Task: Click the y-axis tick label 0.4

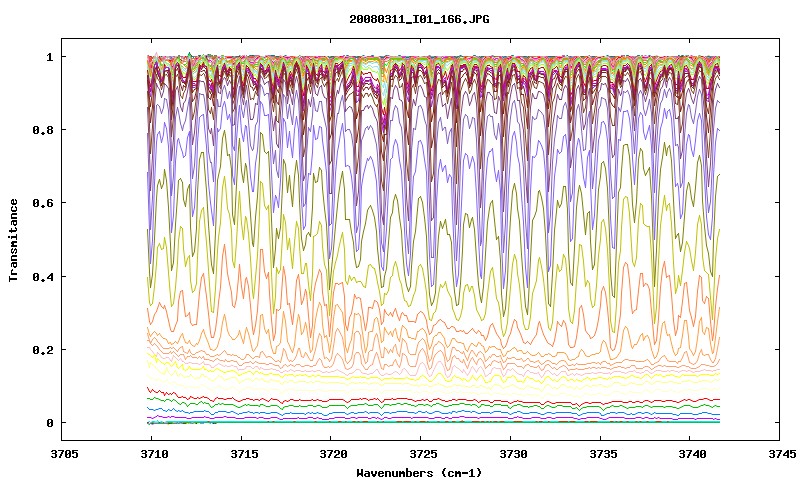Action: pyautogui.click(x=43, y=276)
